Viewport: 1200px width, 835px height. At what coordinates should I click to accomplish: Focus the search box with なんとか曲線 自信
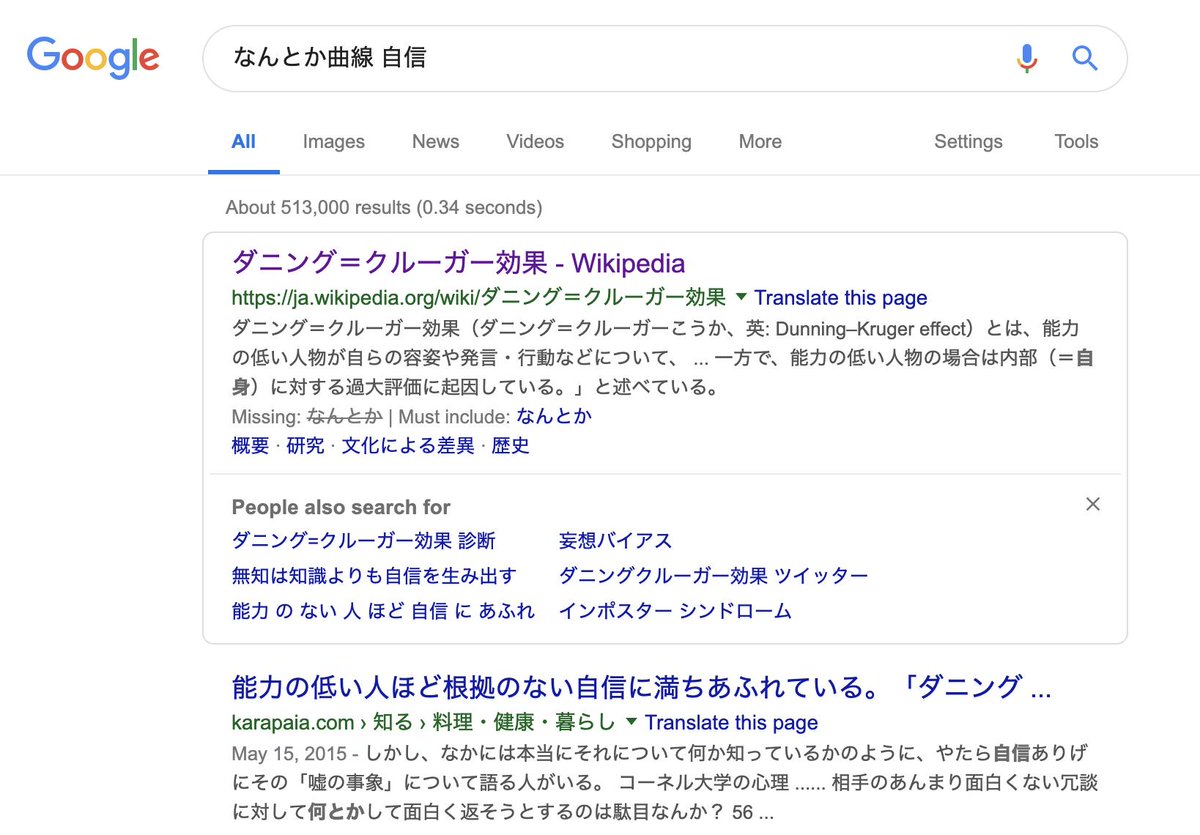click(x=665, y=58)
